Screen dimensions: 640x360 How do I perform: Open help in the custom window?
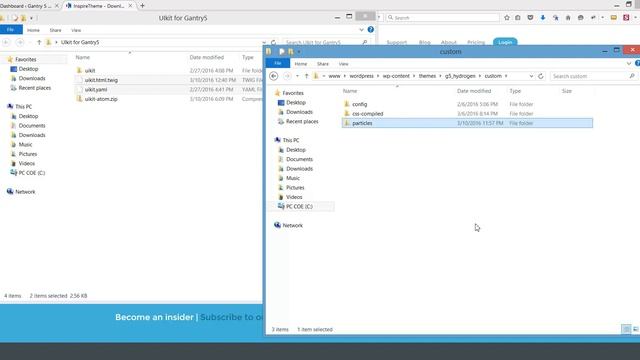(x=637, y=63)
